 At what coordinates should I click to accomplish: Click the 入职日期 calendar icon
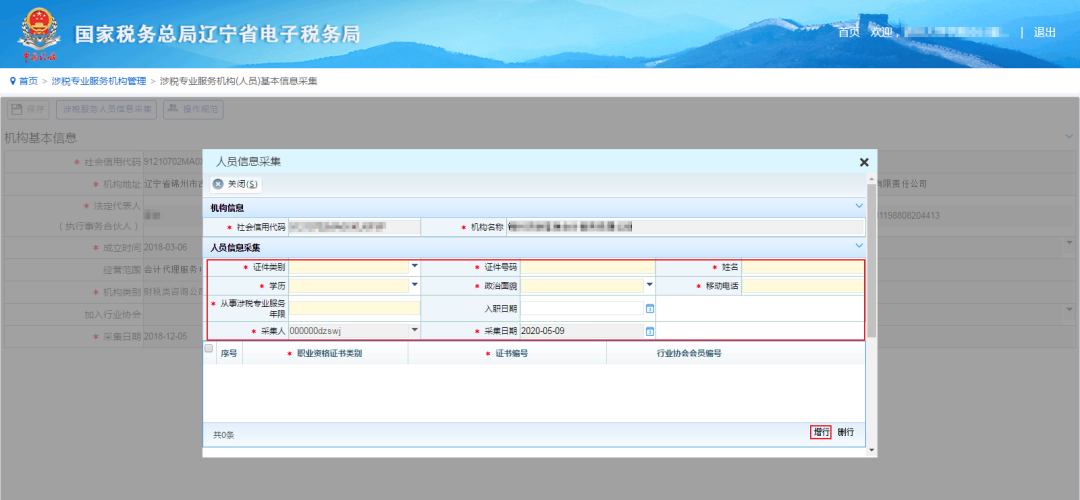pyautogui.click(x=650, y=309)
